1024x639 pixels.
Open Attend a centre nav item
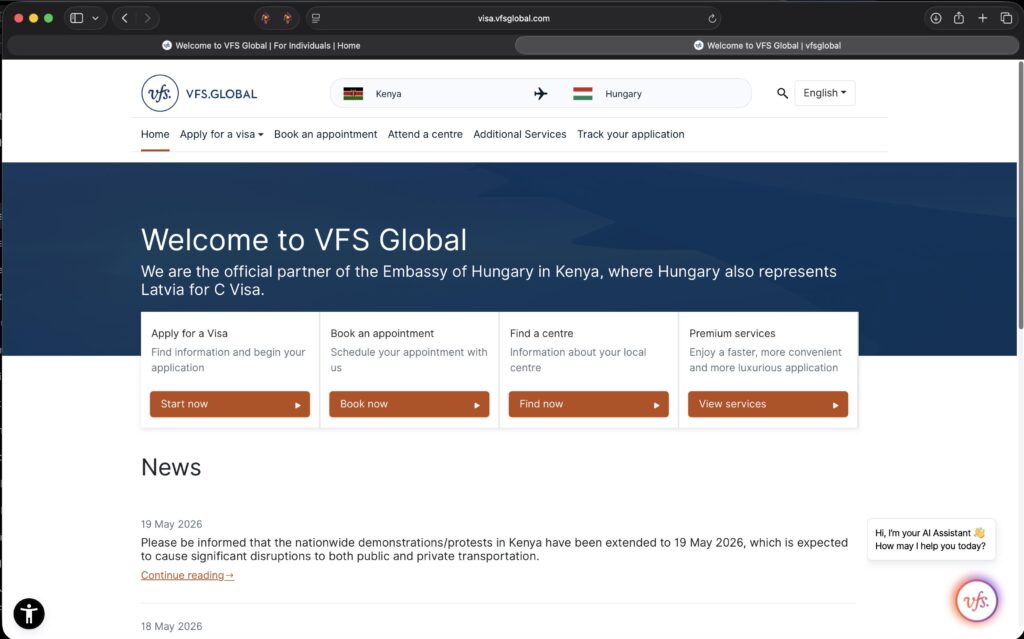coord(425,134)
